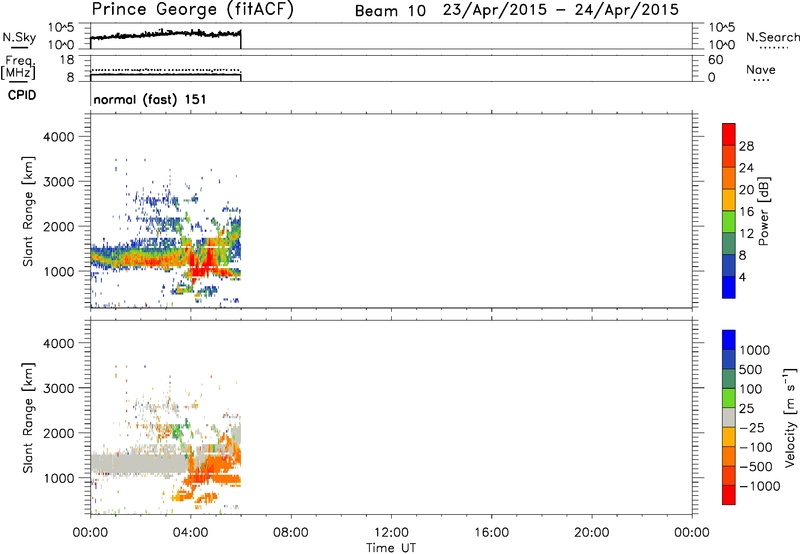This screenshot has height=554, width=800.
Task: Click the "Beam 10" label
Action: tap(390, 11)
